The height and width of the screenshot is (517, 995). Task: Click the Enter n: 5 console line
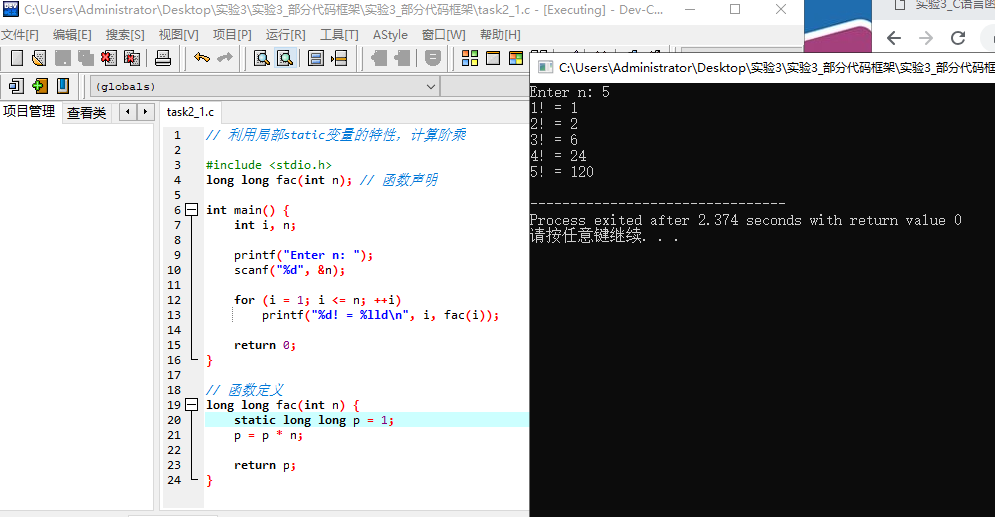tap(569, 93)
